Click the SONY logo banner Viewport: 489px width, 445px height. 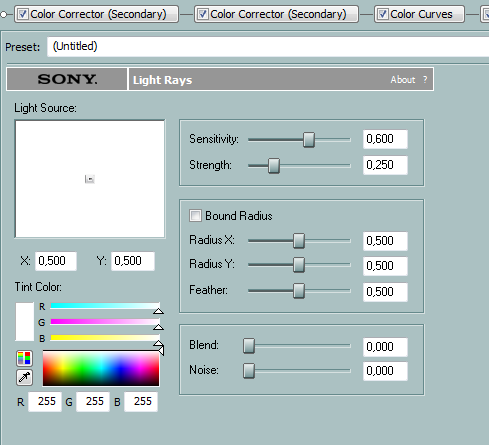67,79
